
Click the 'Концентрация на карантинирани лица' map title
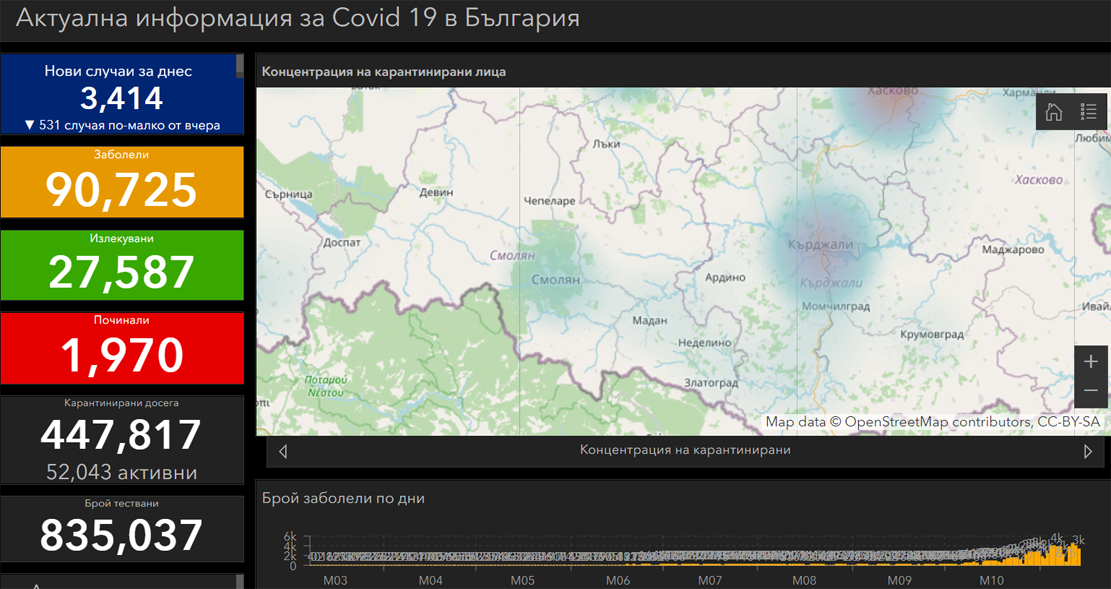(384, 72)
